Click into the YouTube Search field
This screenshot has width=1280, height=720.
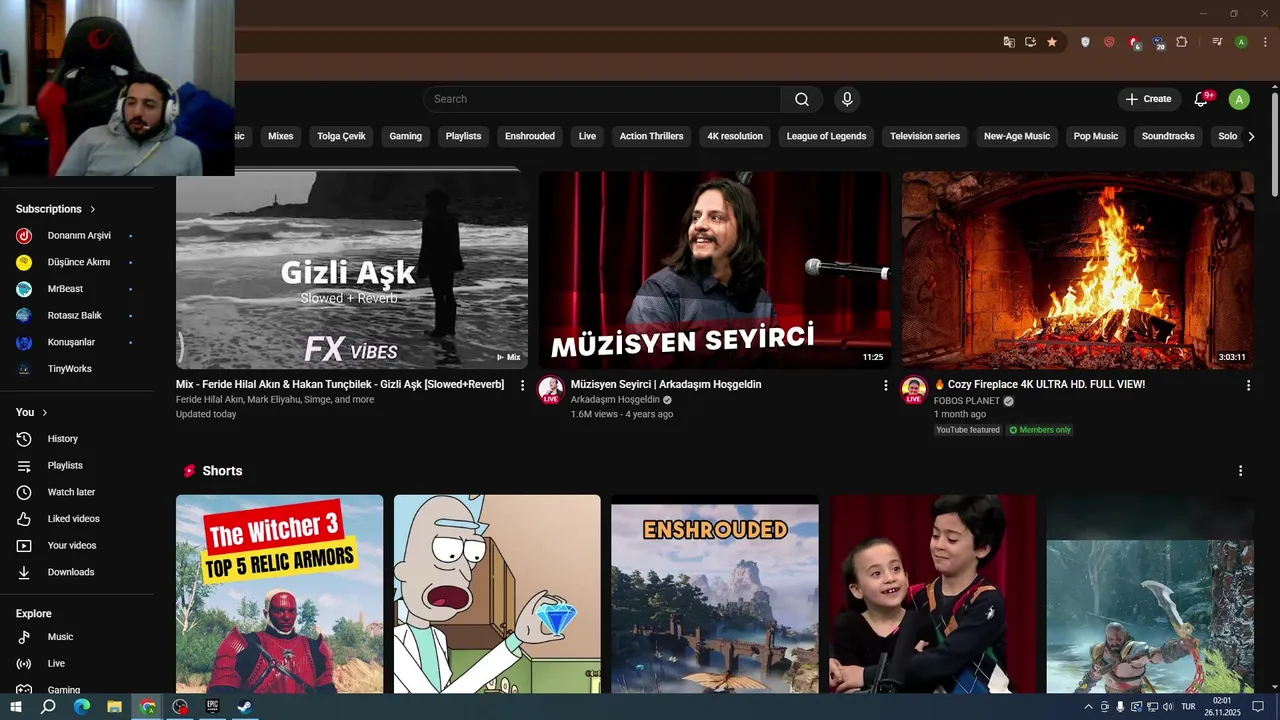(x=602, y=99)
